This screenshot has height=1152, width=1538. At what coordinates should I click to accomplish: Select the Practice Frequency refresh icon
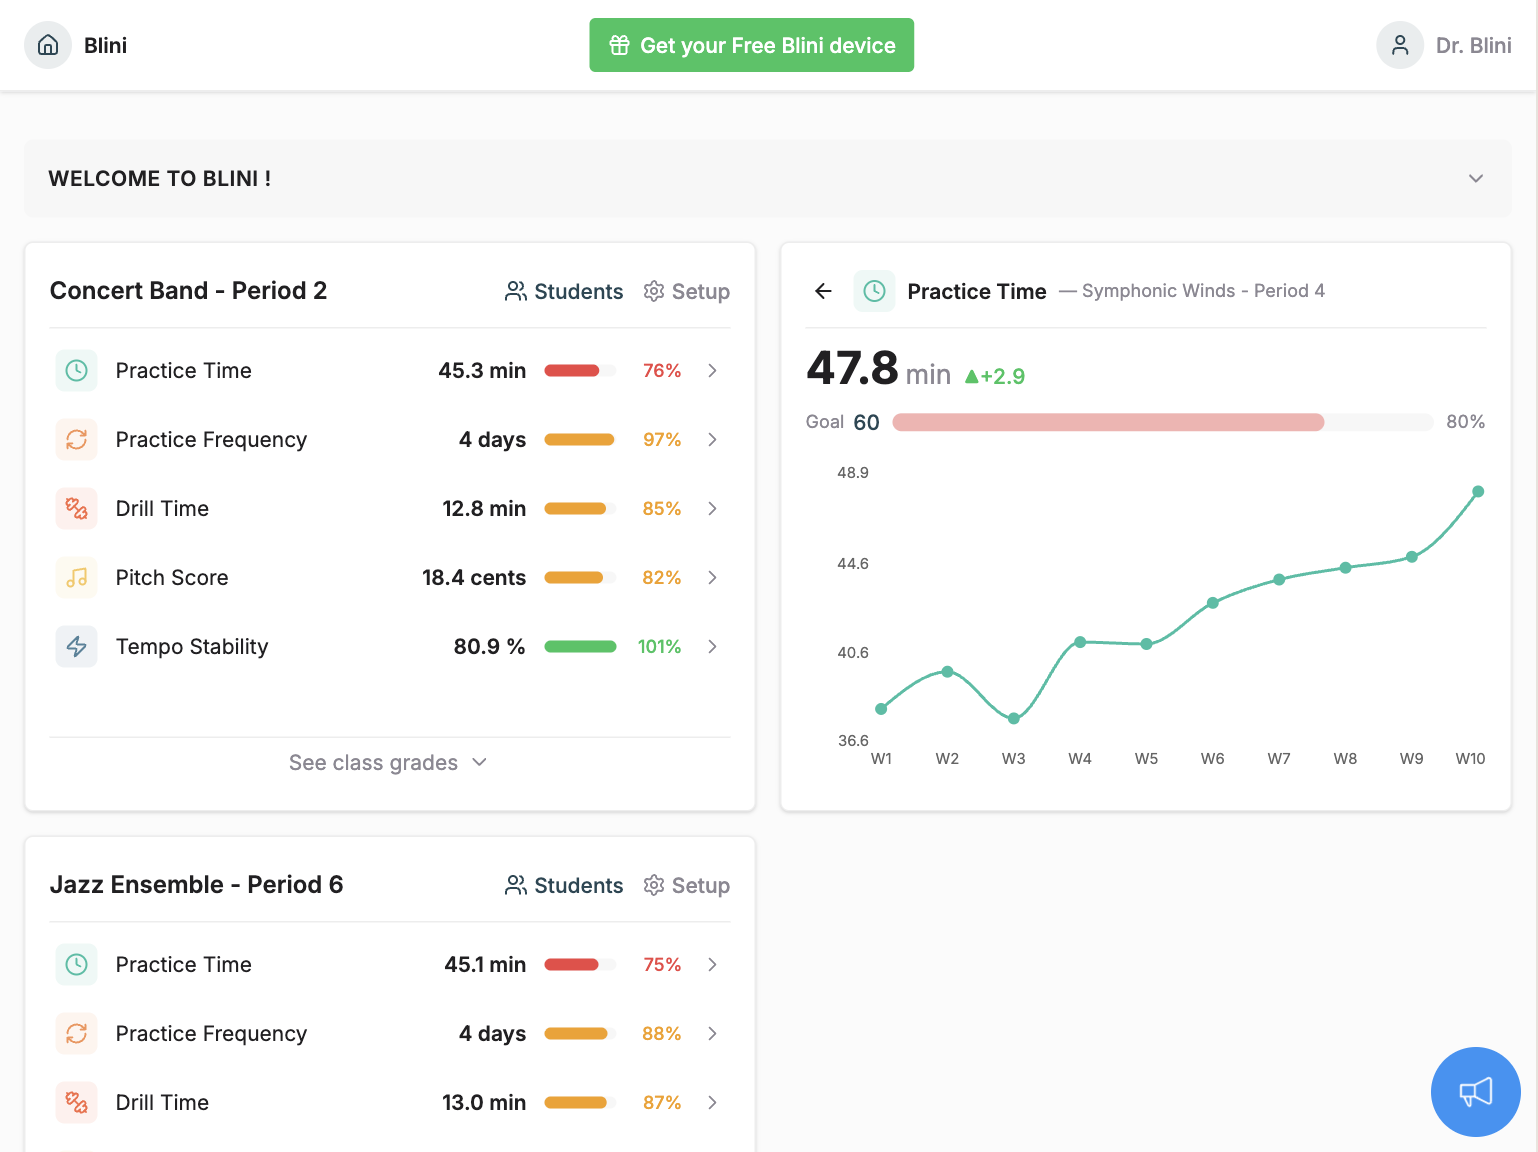(76, 439)
